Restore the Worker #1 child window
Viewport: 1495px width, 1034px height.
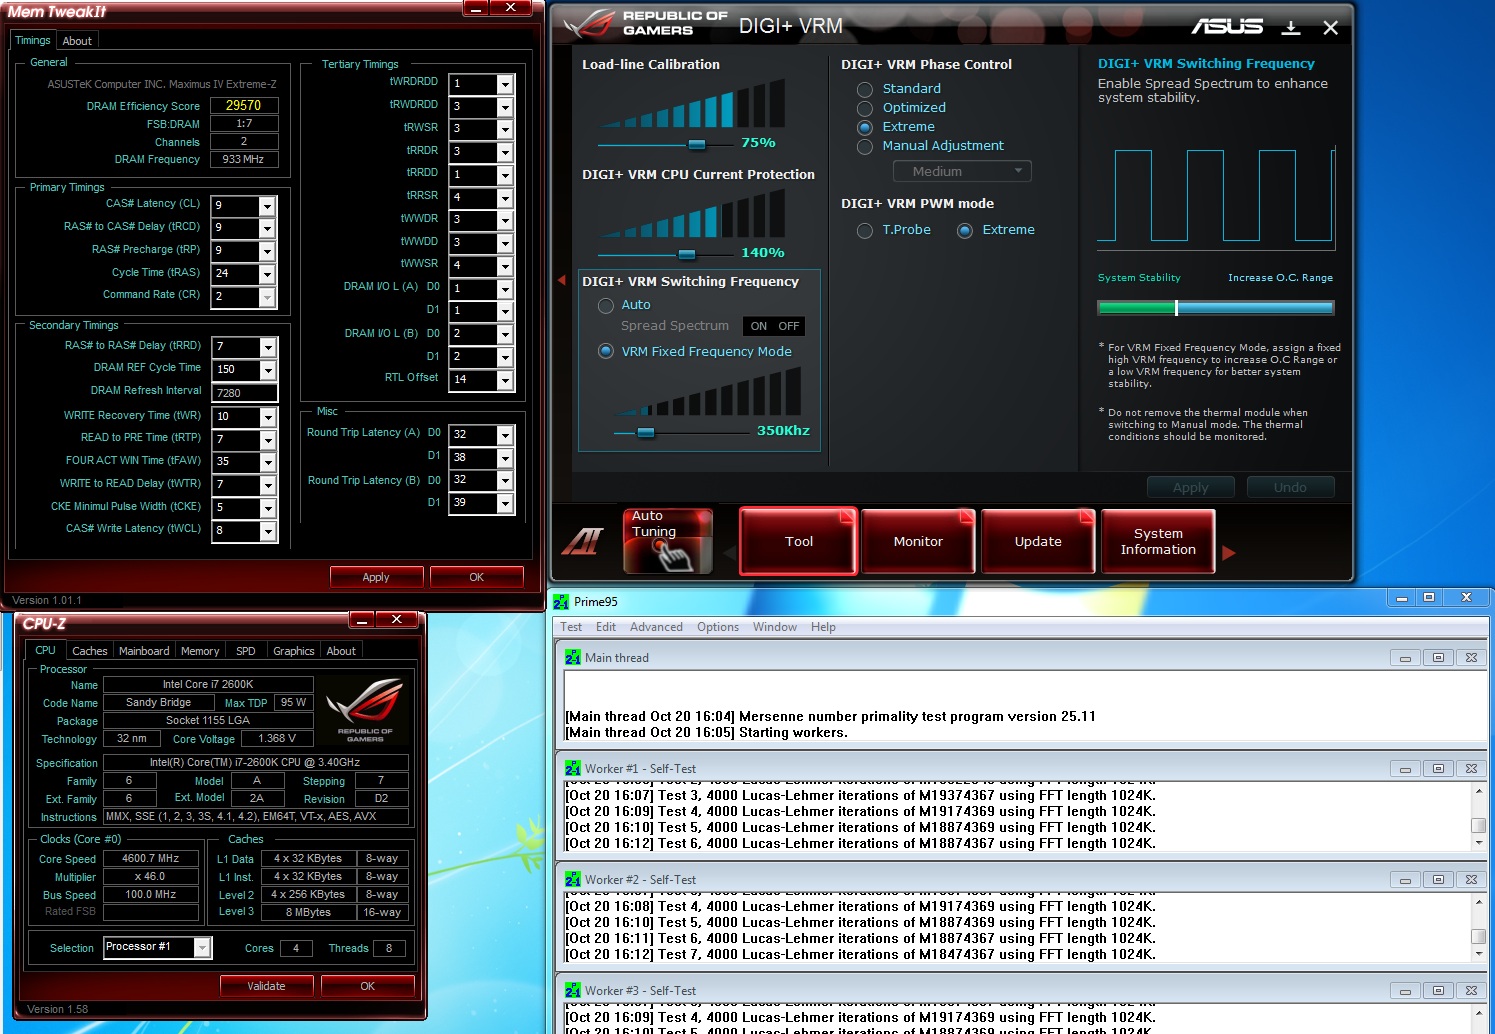point(1438,769)
